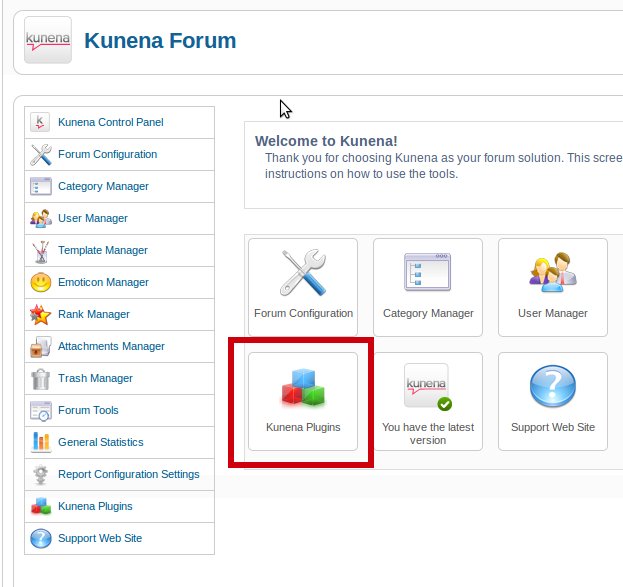Click the Trash Manager bin icon
The width and height of the screenshot is (623, 587).
coord(41,379)
